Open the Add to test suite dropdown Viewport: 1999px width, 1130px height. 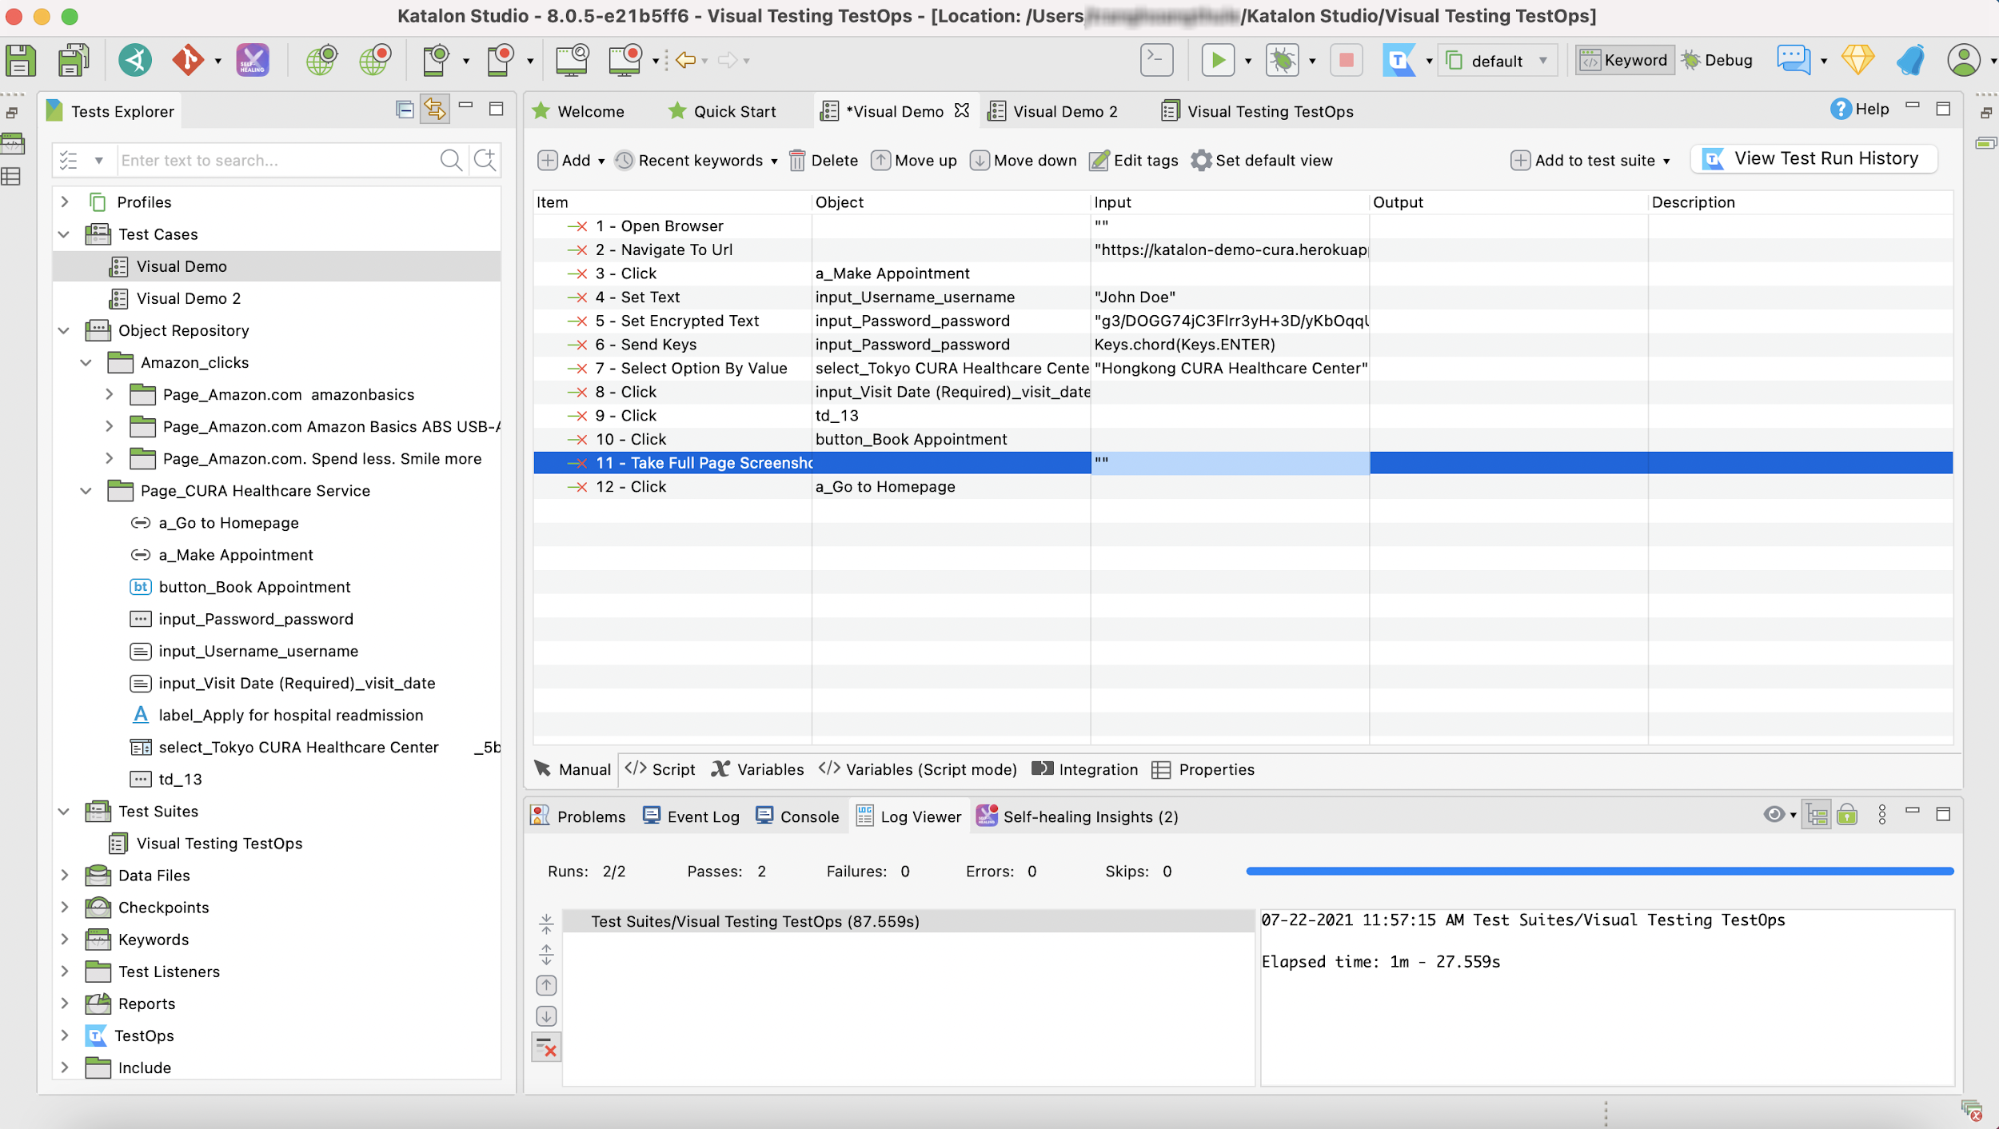click(x=1666, y=161)
